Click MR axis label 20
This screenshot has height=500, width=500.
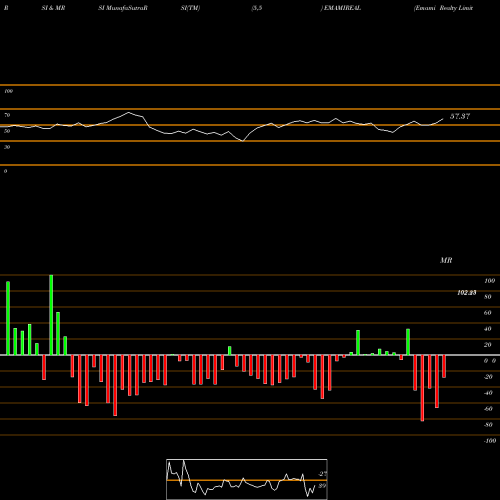(488, 345)
